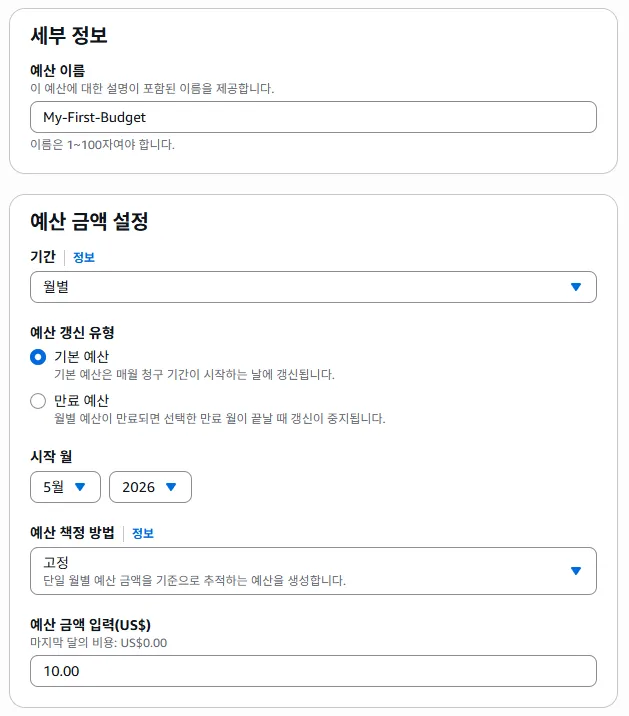Click the 예산 갱신 유형 heading
Image resolution: width=629 pixels, height=716 pixels.
click(72, 332)
